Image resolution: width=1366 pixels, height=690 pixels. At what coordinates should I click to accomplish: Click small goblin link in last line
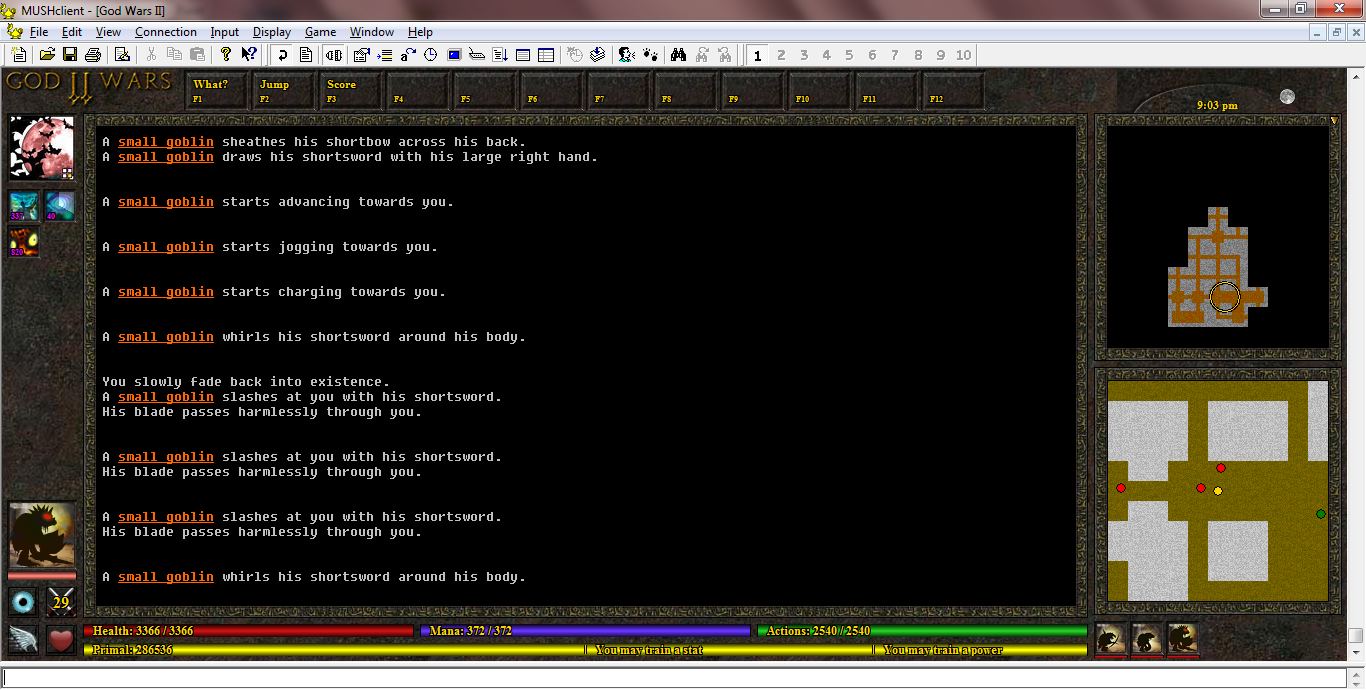click(x=166, y=577)
